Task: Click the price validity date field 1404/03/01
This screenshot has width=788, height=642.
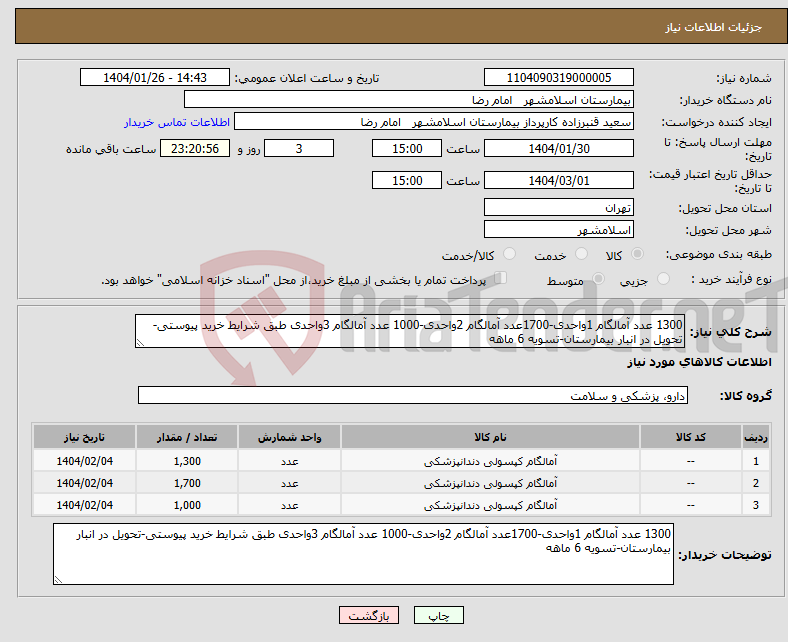Action: (x=558, y=181)
